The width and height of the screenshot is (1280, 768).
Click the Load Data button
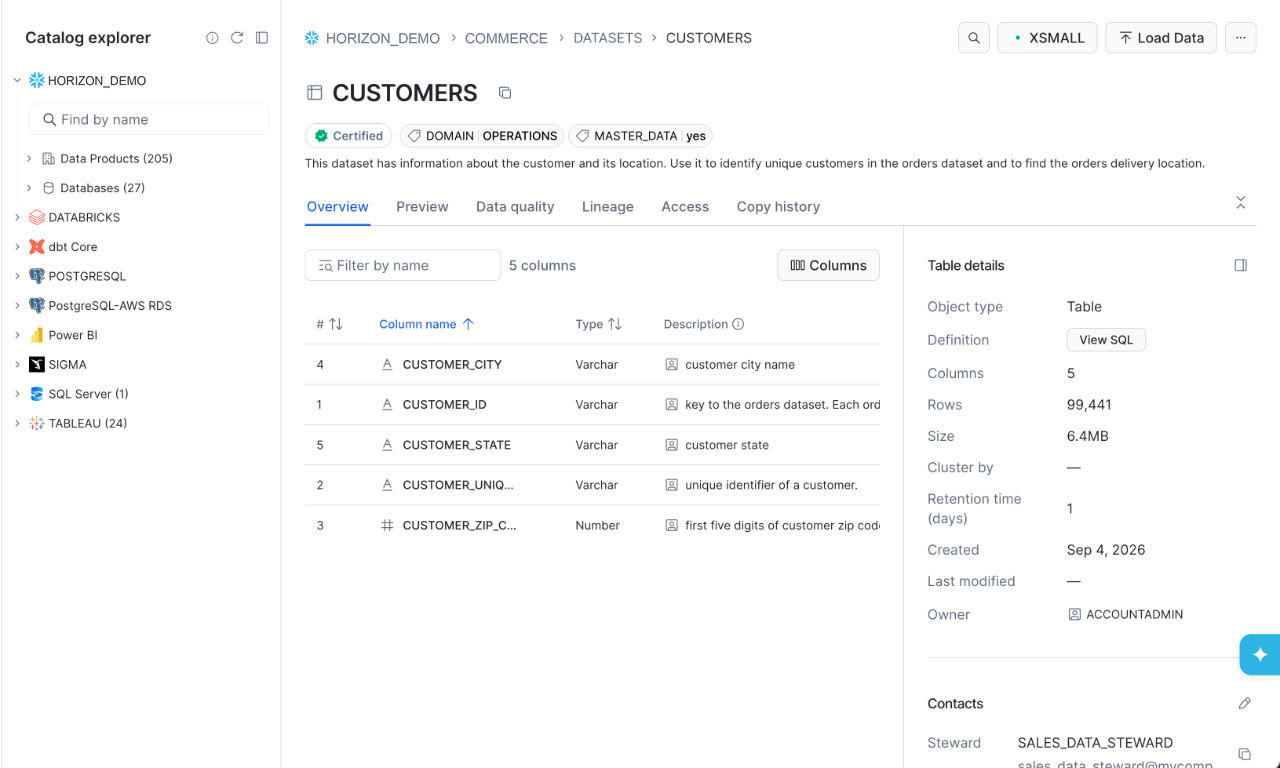pos(1161,38)
